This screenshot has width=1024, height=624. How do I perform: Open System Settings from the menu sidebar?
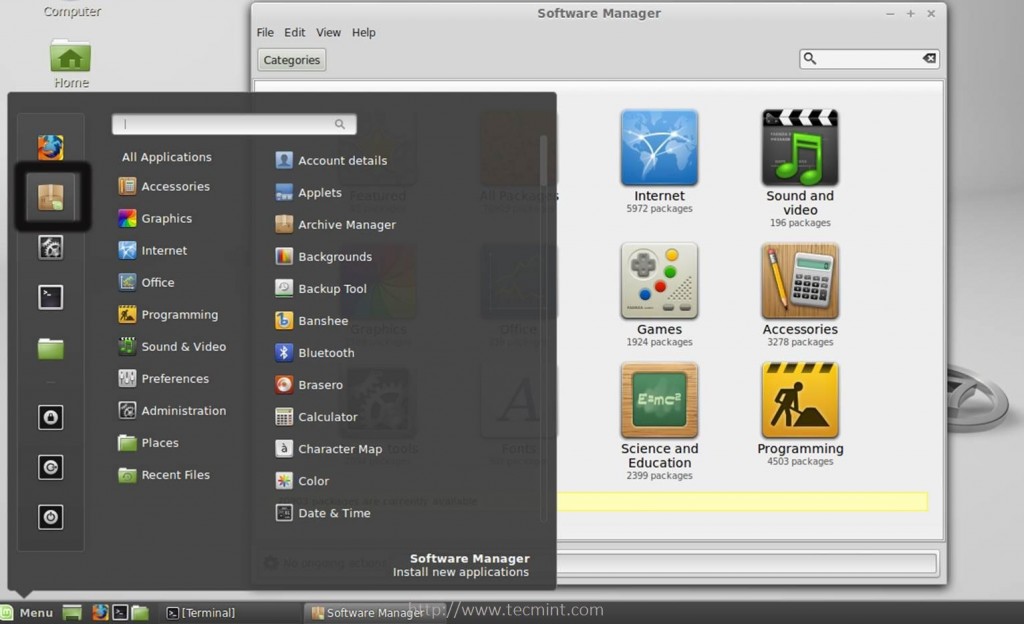coord(50,247)
